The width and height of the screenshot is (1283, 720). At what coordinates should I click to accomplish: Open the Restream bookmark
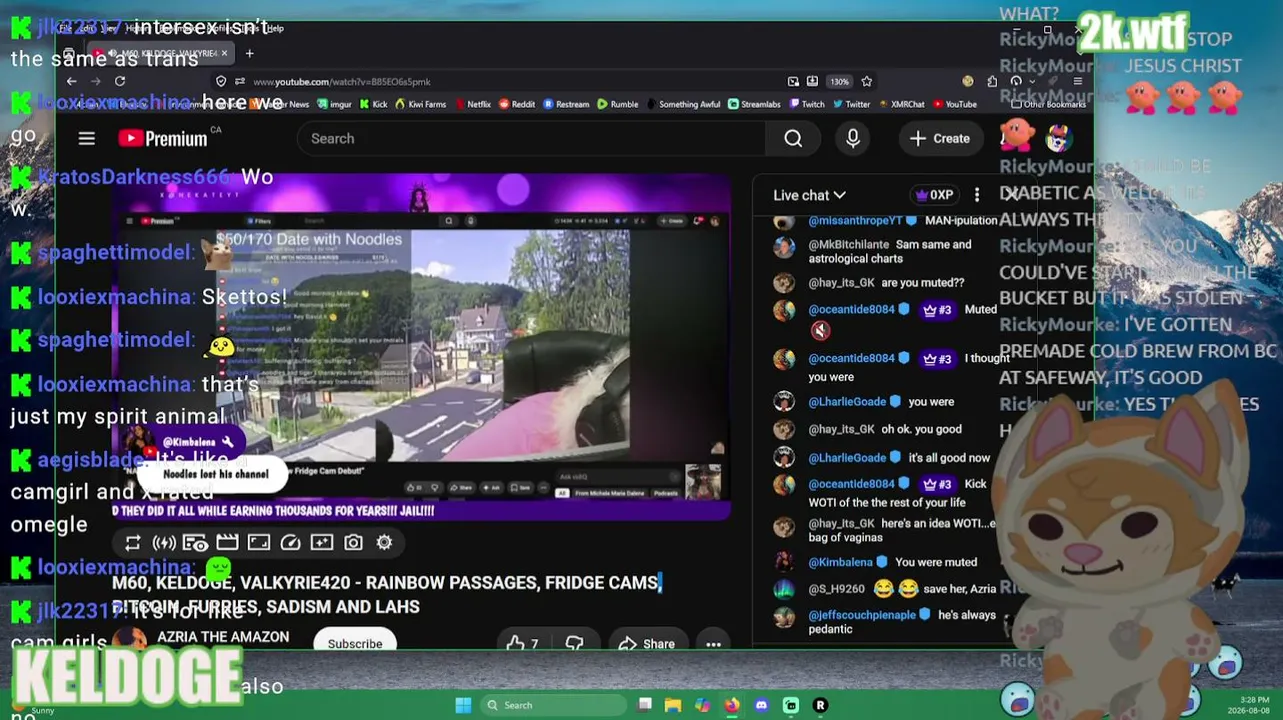point(567,104)
